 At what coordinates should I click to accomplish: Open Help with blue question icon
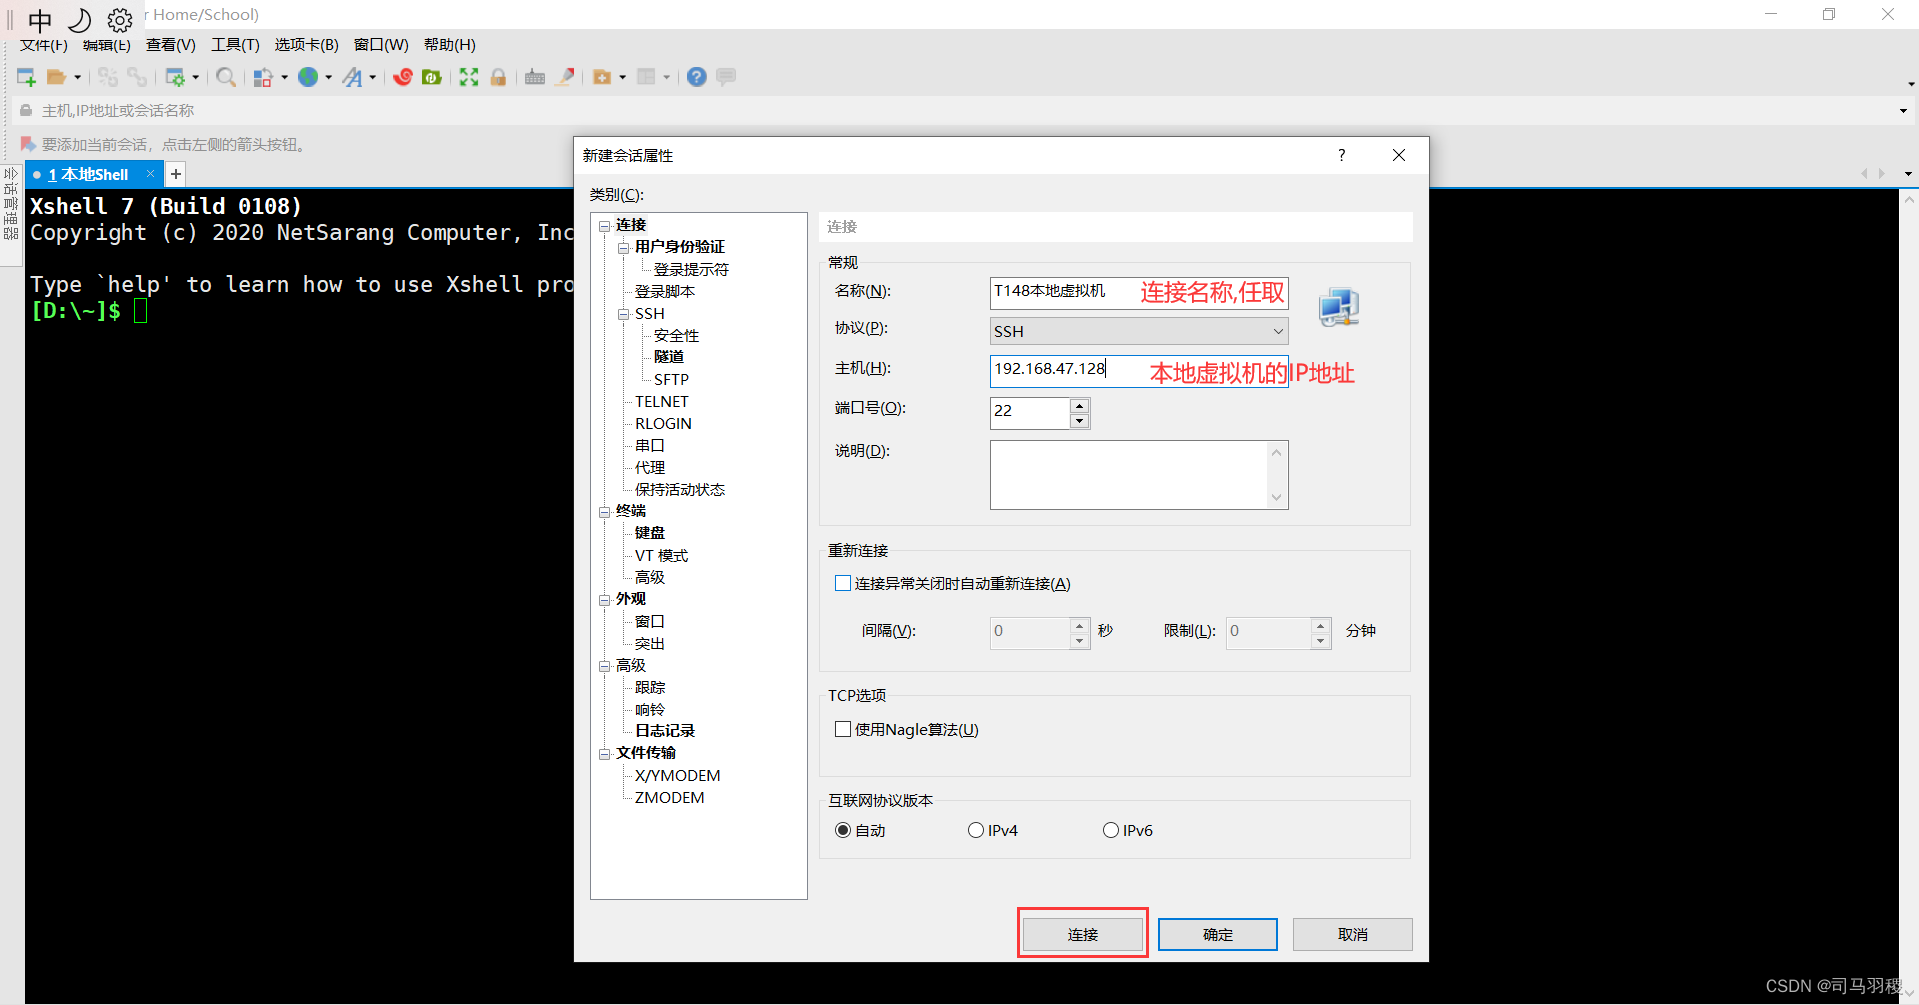click(x=697, y=77)
